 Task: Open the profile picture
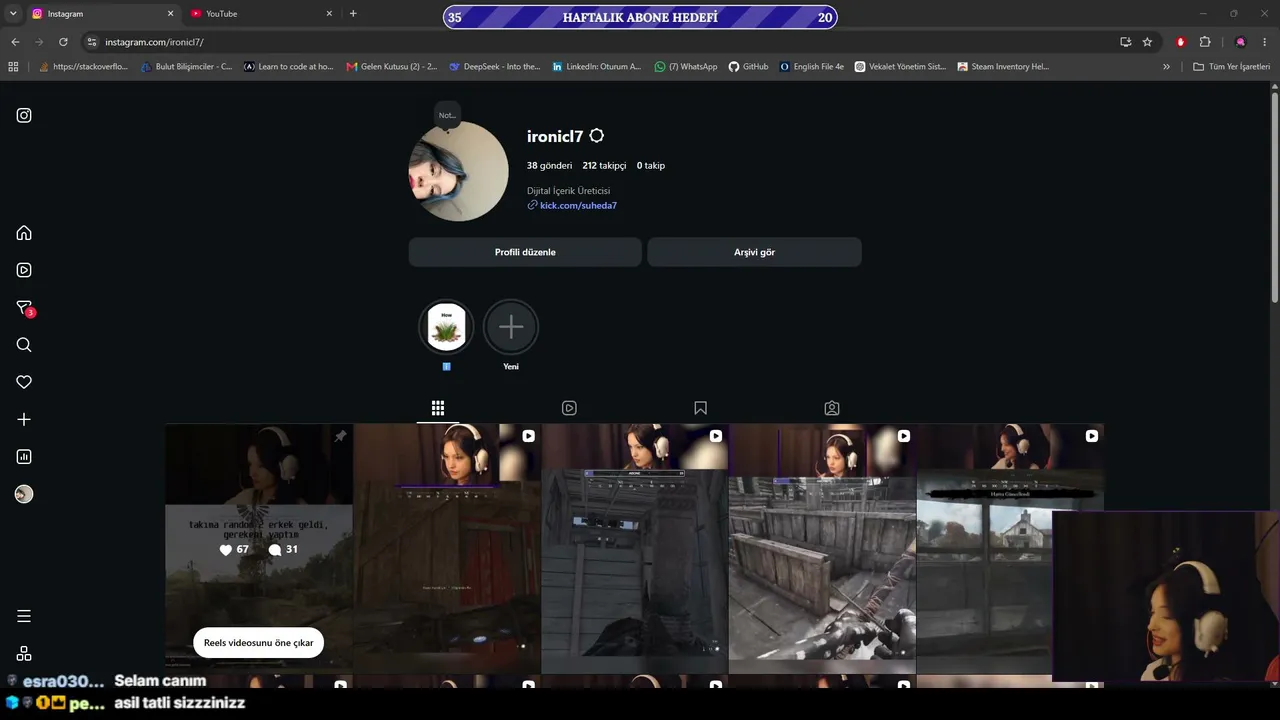[x=459, y=172]
